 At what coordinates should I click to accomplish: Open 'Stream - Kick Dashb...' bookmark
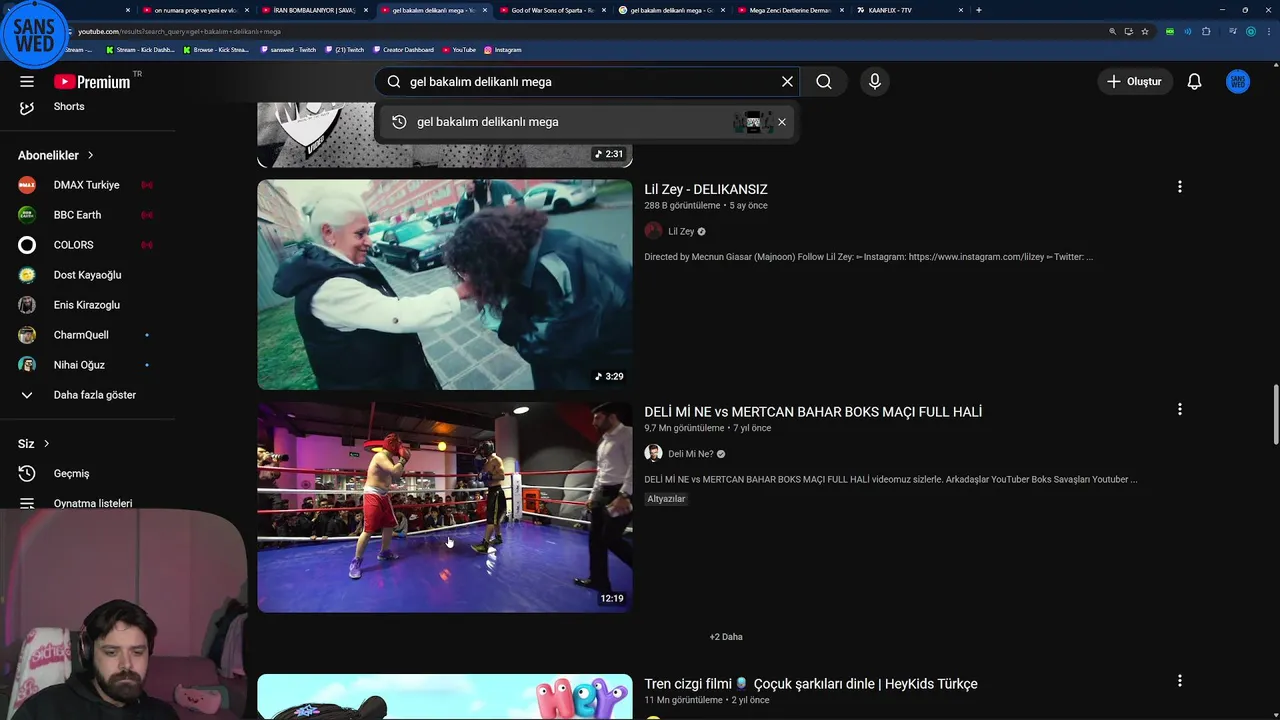point(139,50)
